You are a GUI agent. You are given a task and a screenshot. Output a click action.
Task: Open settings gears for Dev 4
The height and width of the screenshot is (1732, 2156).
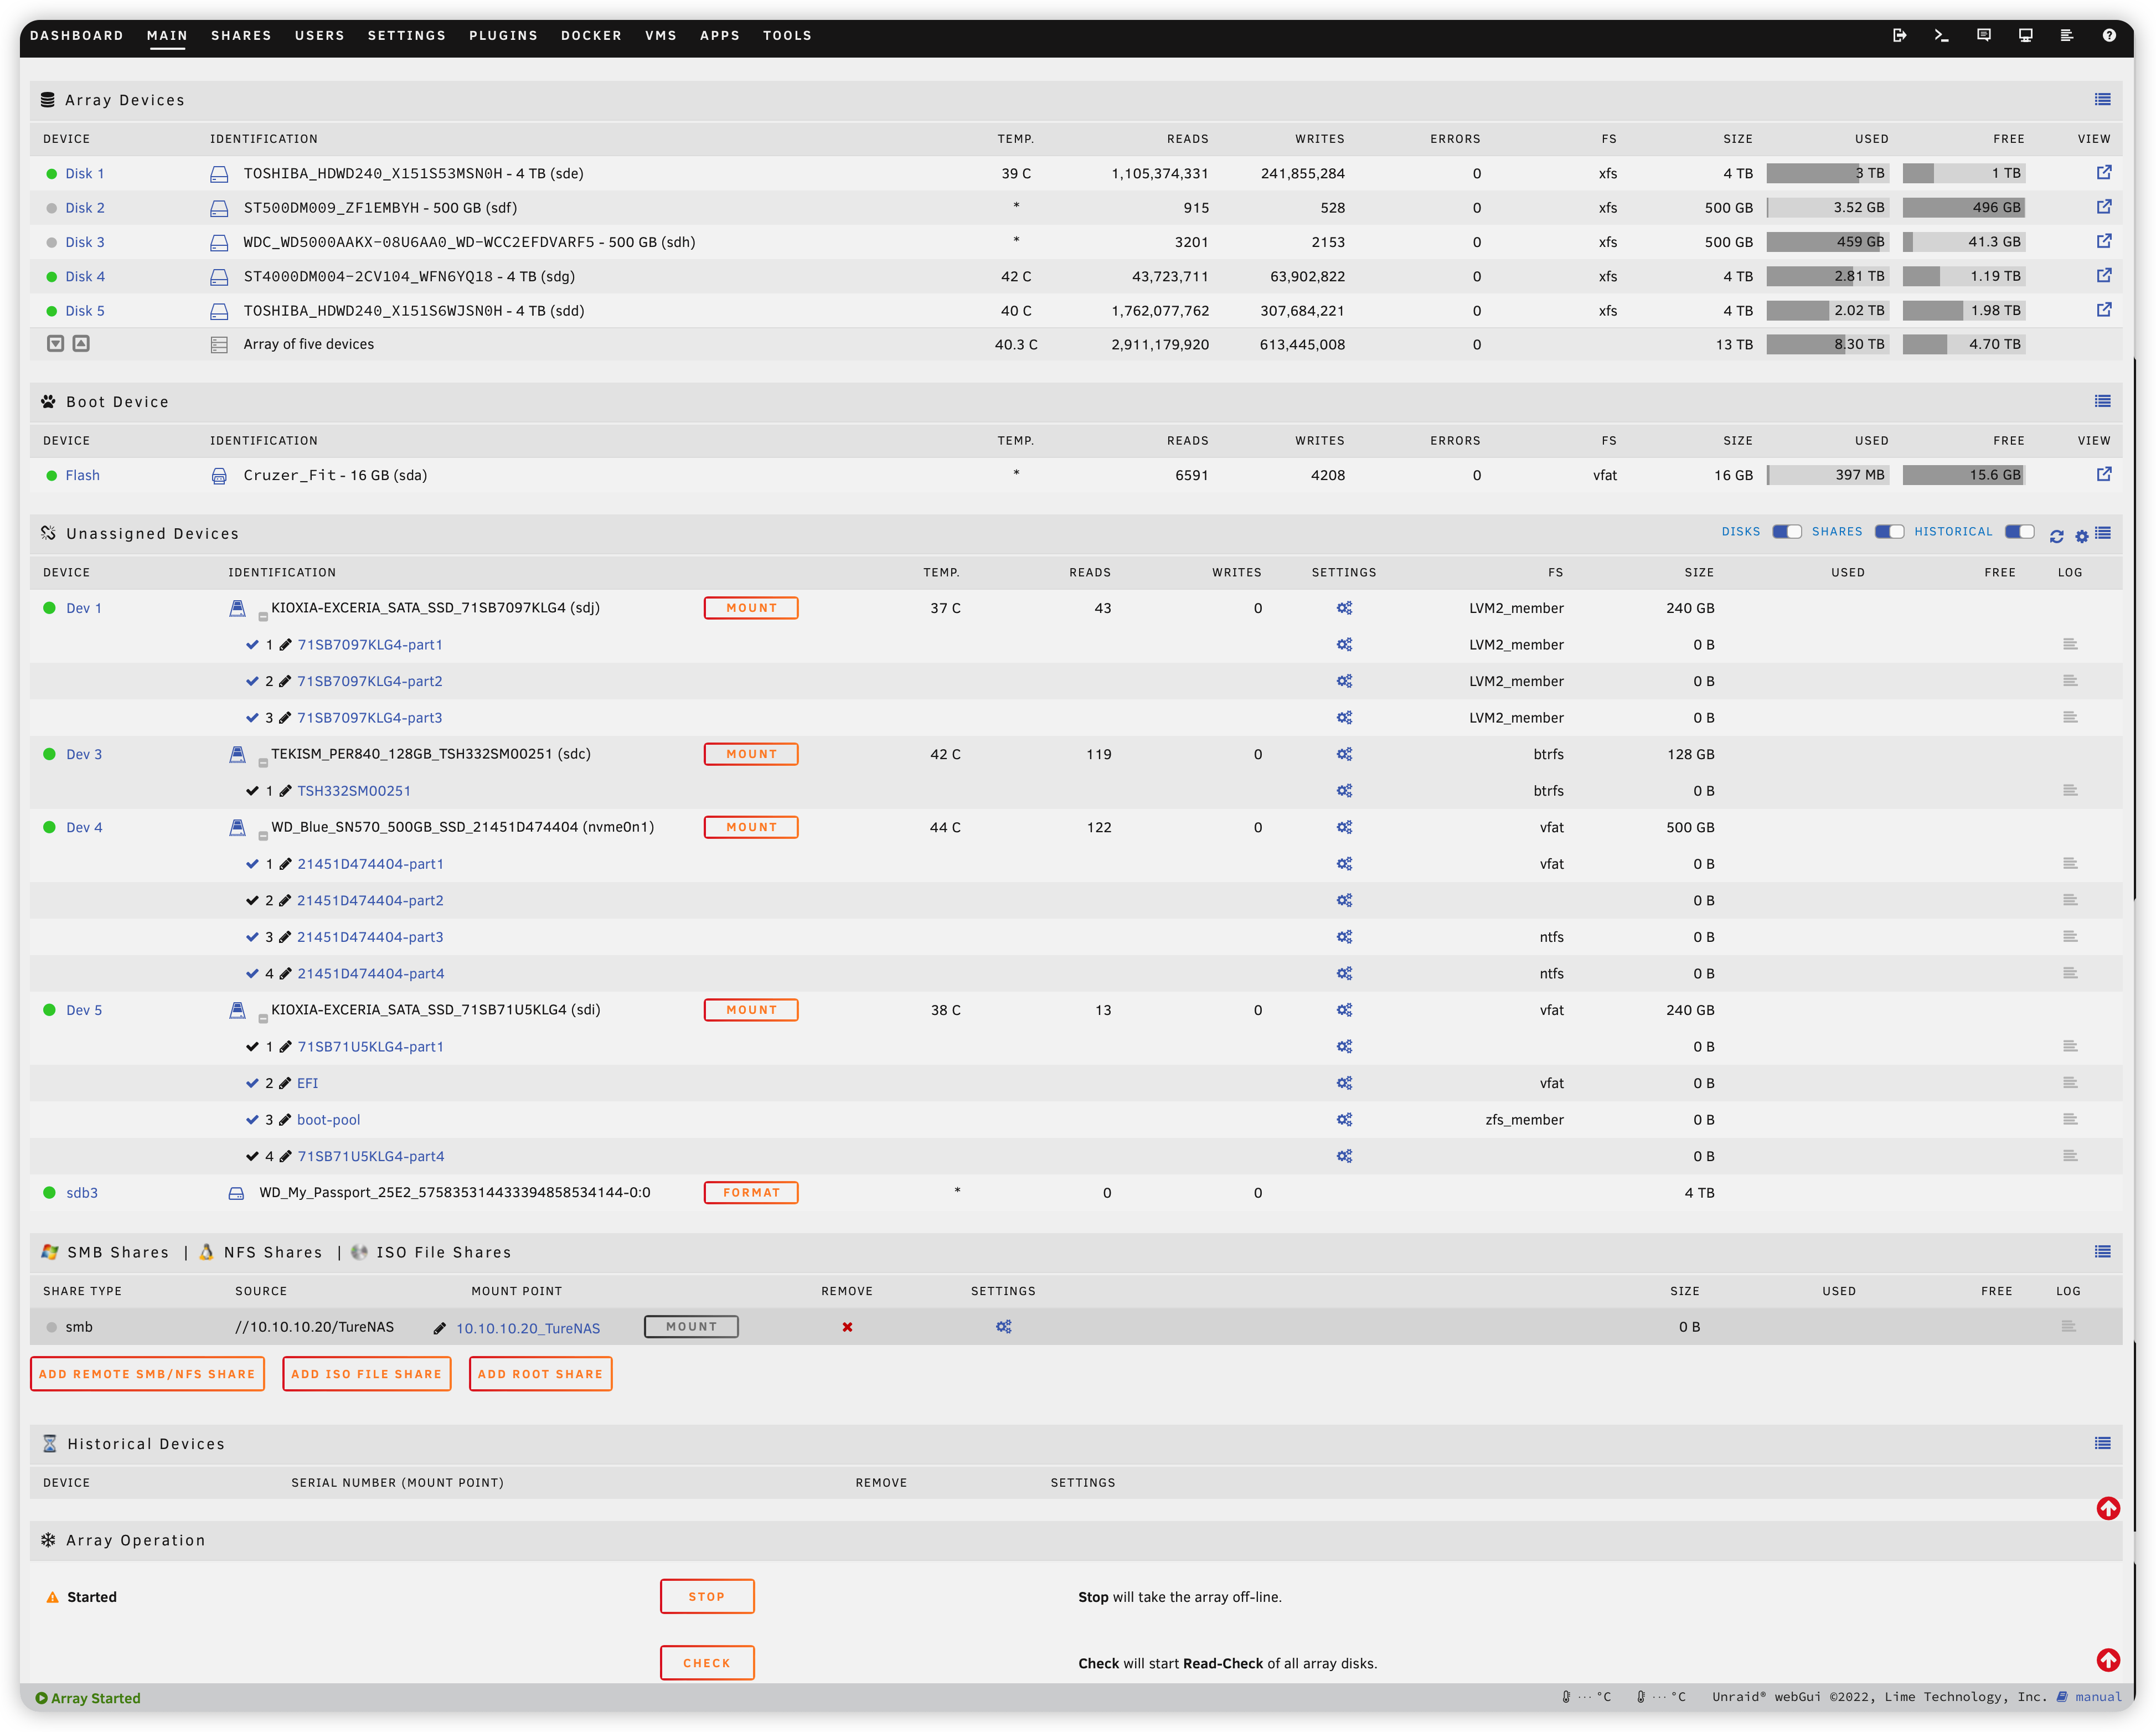1344,827
